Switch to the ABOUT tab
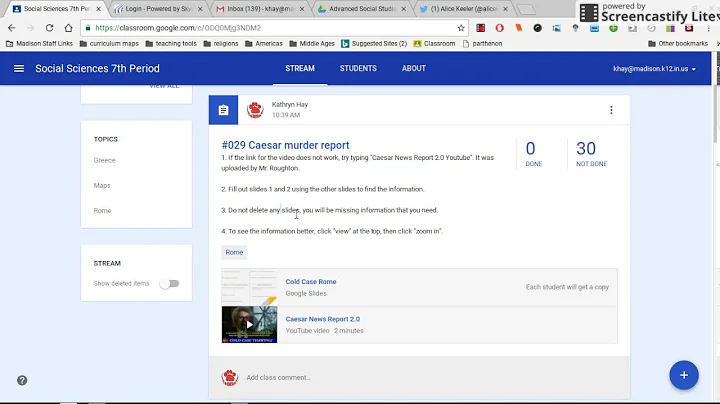This screenshot has height=404, width=720. 414,68
